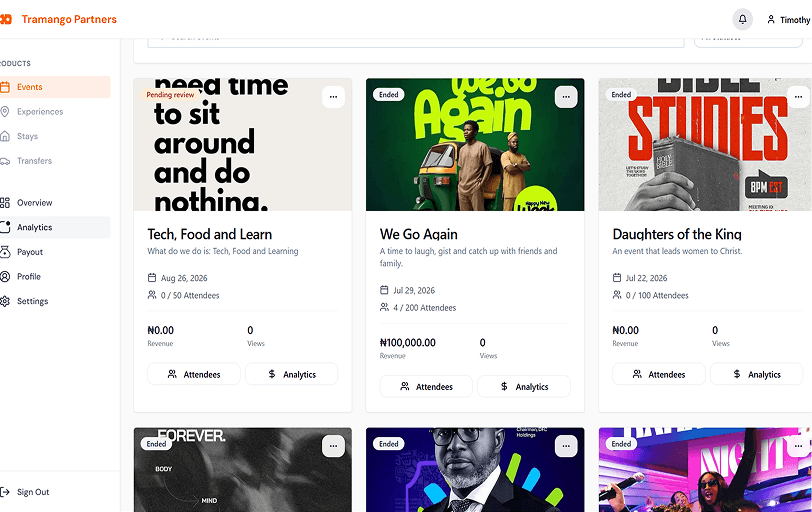Image resolution: width=812 pixels, height=512 pixels.
Task: Go to Overview page
Action: (55, 202)
